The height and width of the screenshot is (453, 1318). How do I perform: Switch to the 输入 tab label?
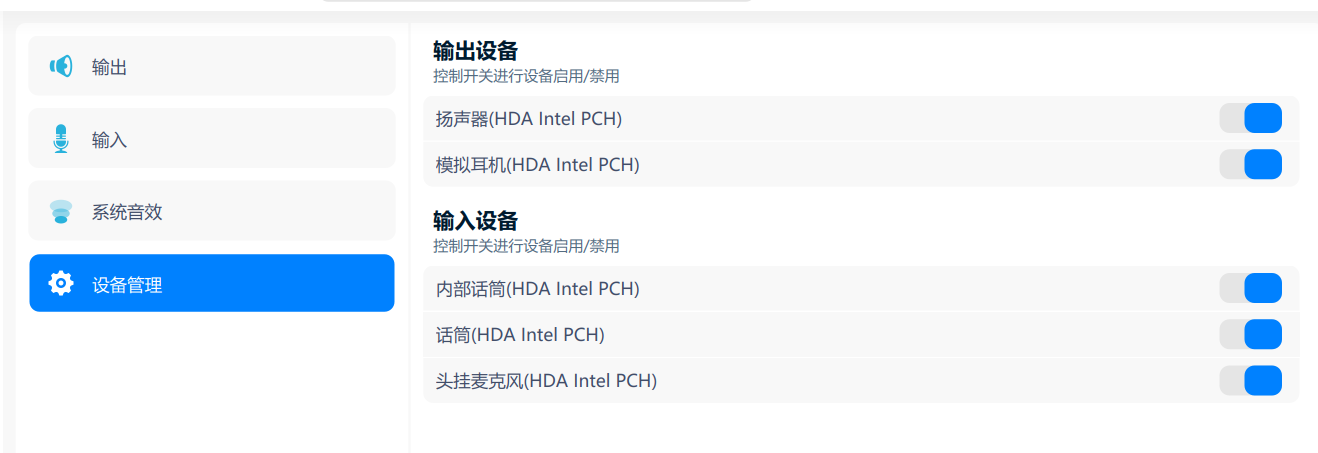[x=109, y=140]
